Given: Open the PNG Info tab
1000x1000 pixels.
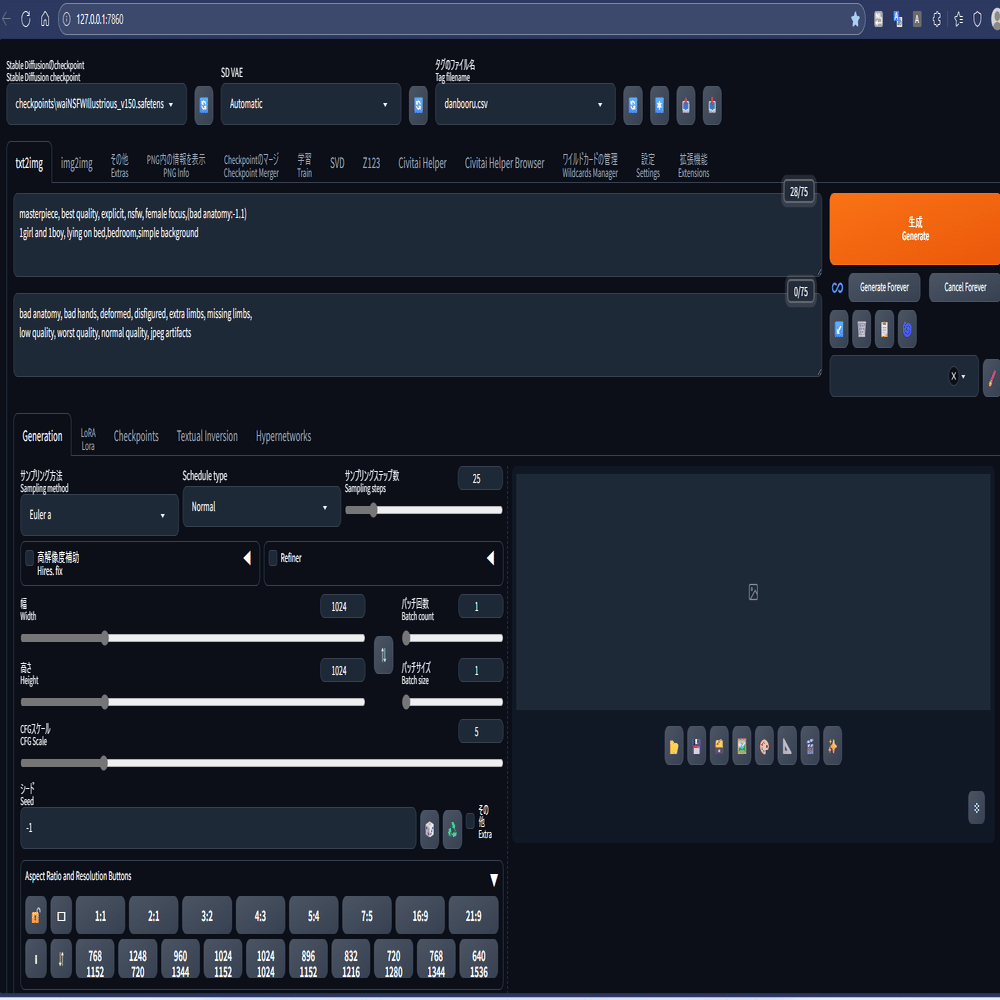Looking at the screenshot, I should (x=176, y=165).
